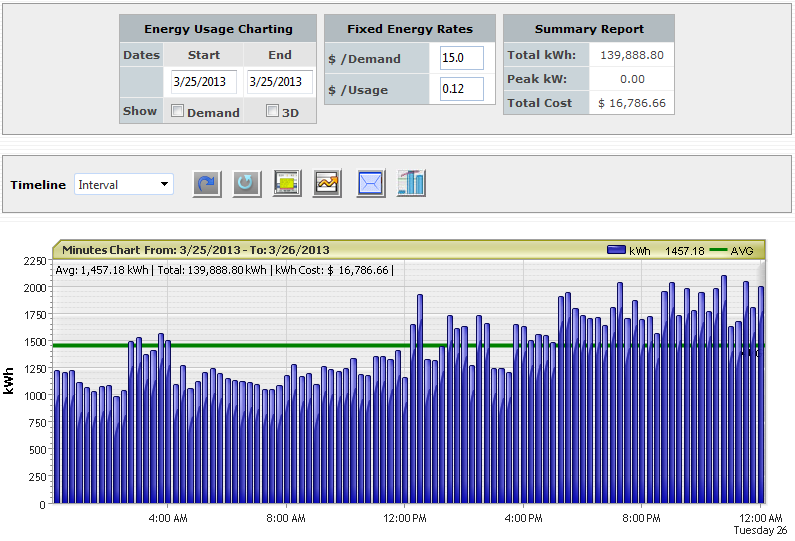Open the trend chart icon
The height and width of the screenshot is (541, 795).
coord(327,183)
